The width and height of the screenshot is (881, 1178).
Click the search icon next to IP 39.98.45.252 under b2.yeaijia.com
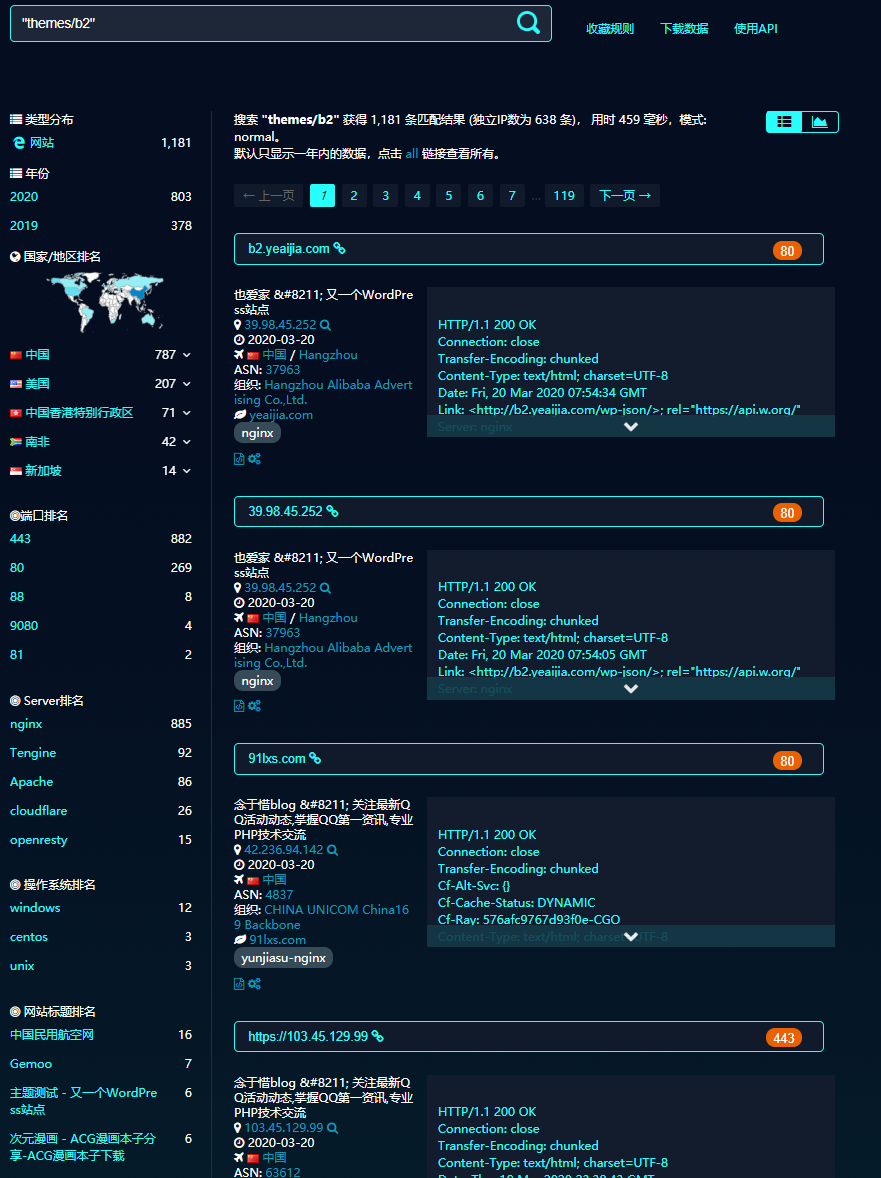point(325,325)
